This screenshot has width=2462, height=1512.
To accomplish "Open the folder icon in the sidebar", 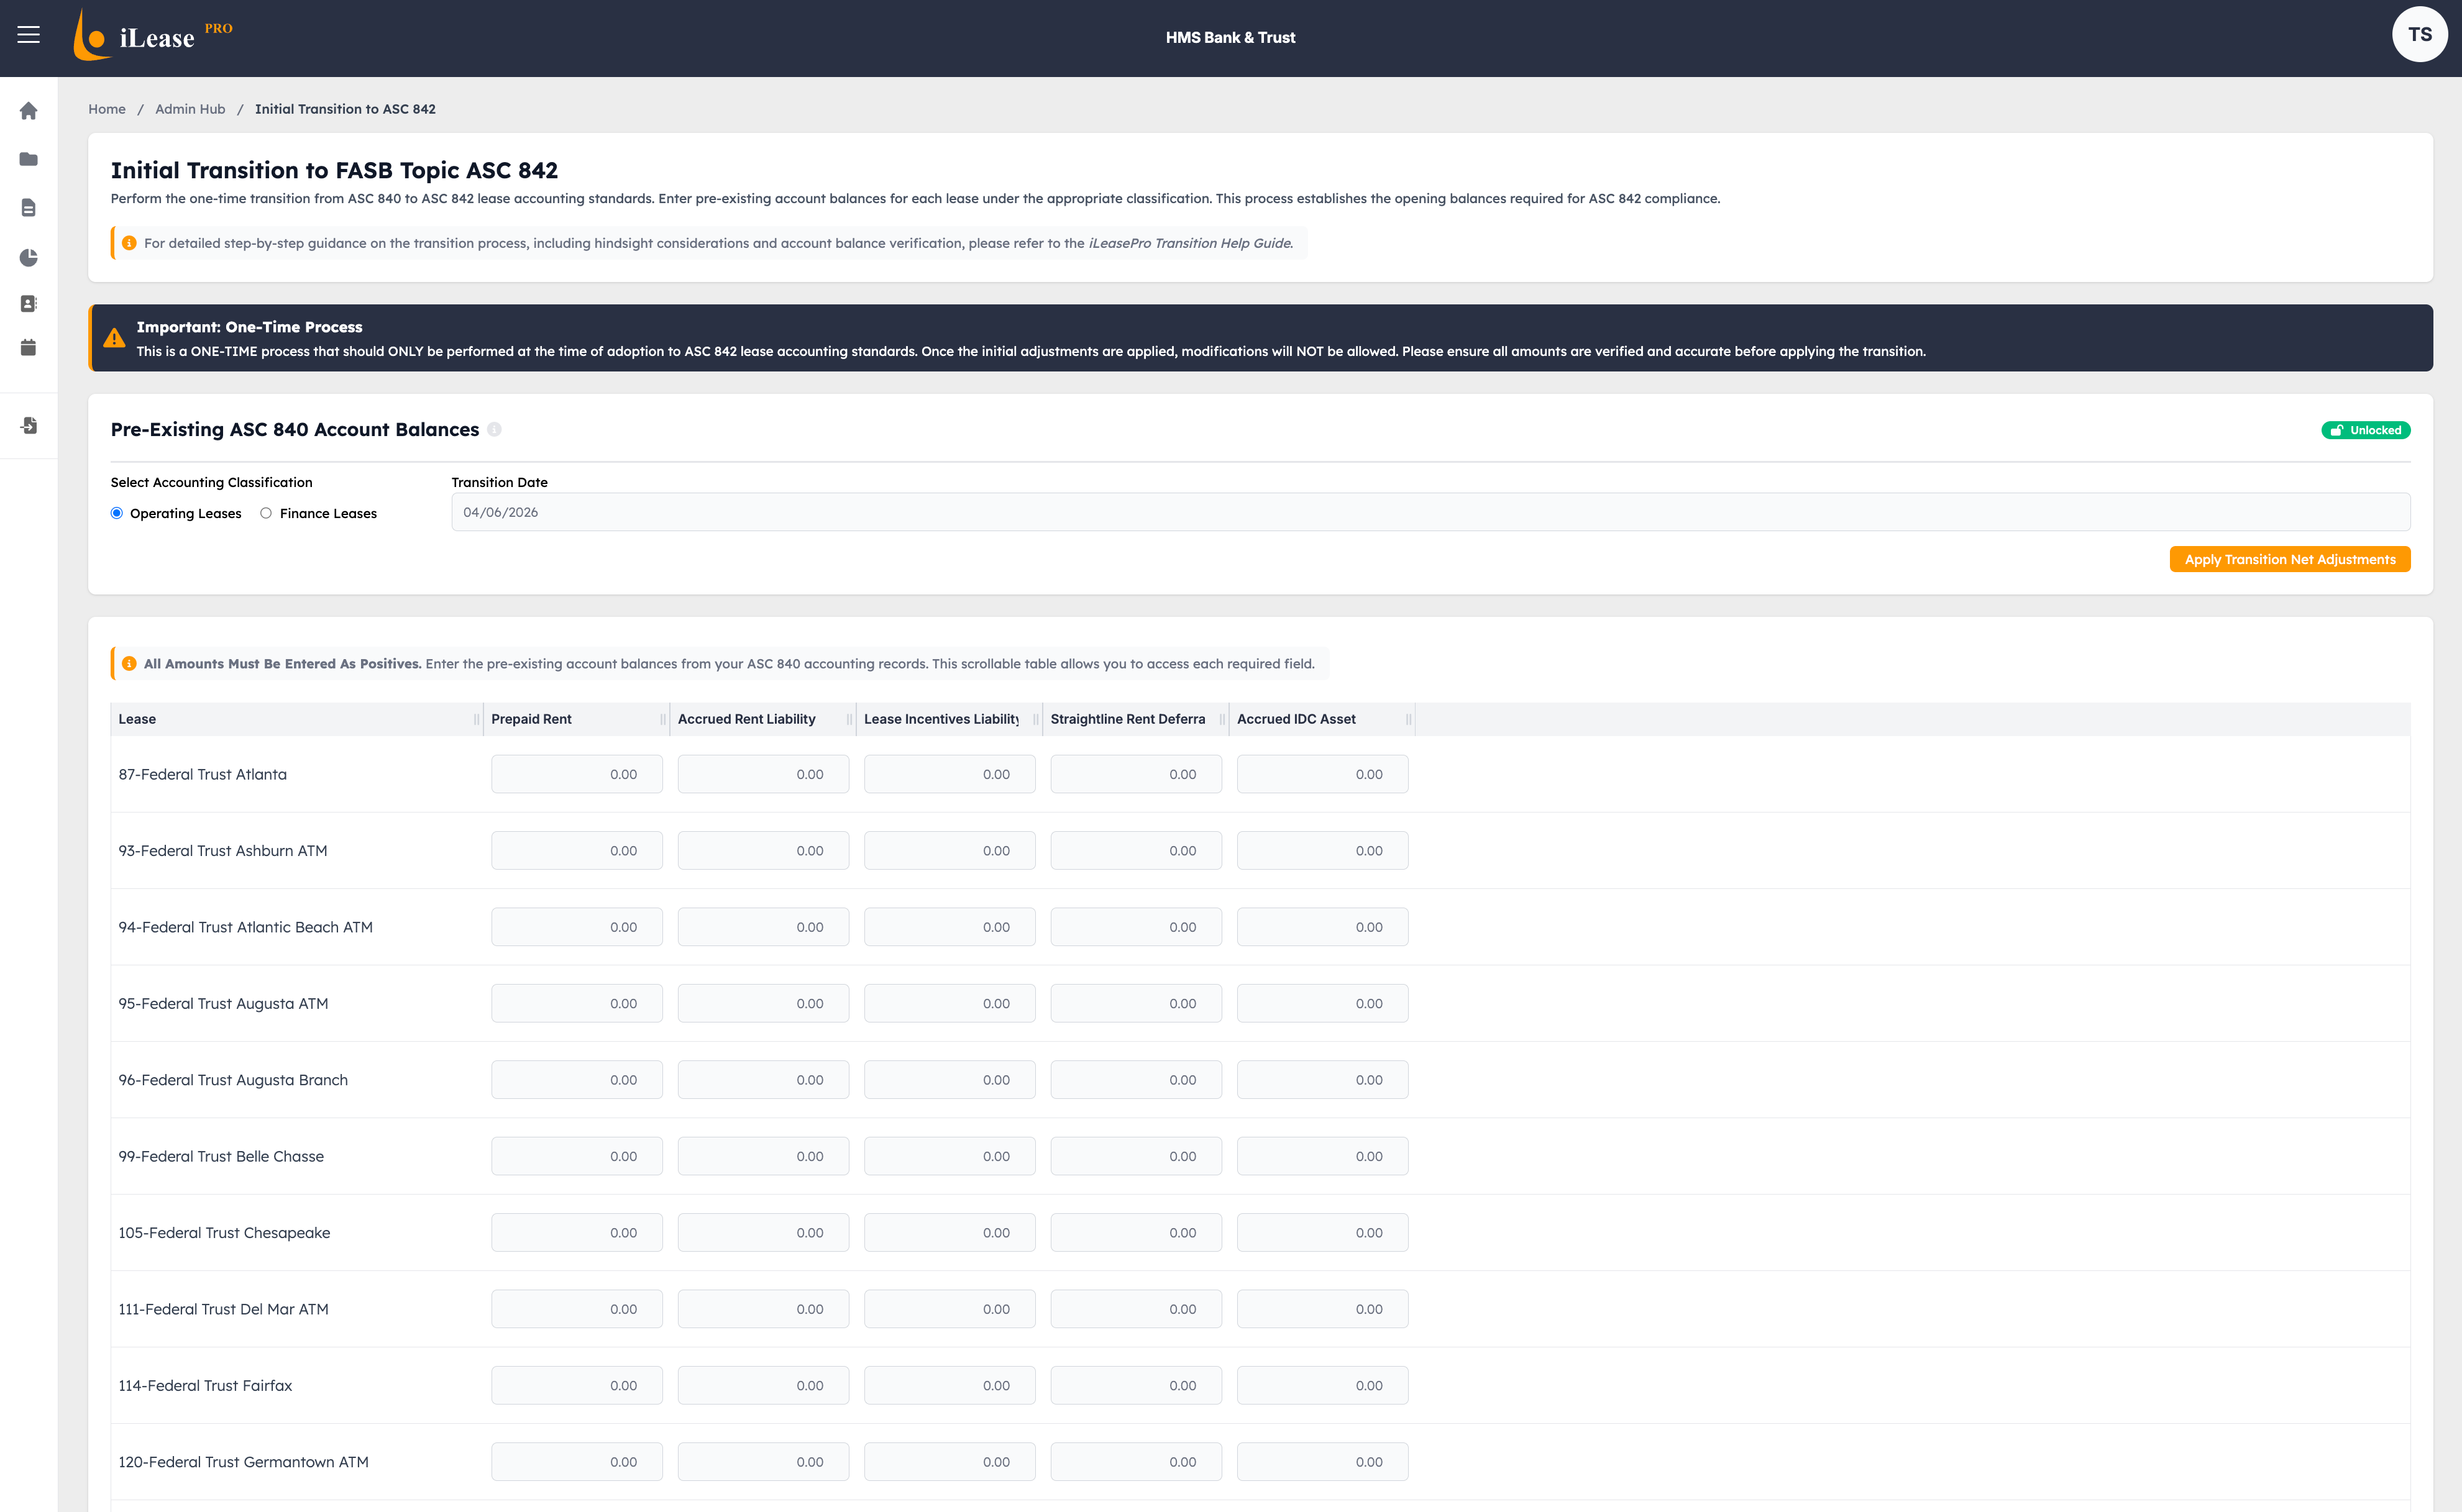I will click(28, 159).
